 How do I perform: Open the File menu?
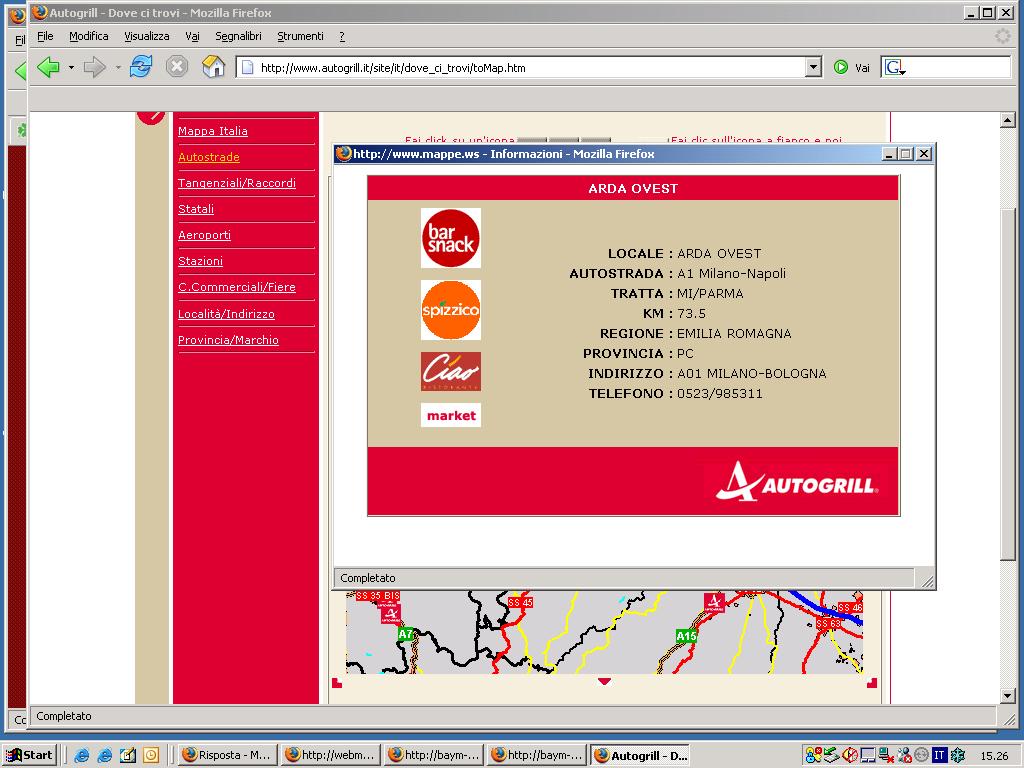pos(45,36)
